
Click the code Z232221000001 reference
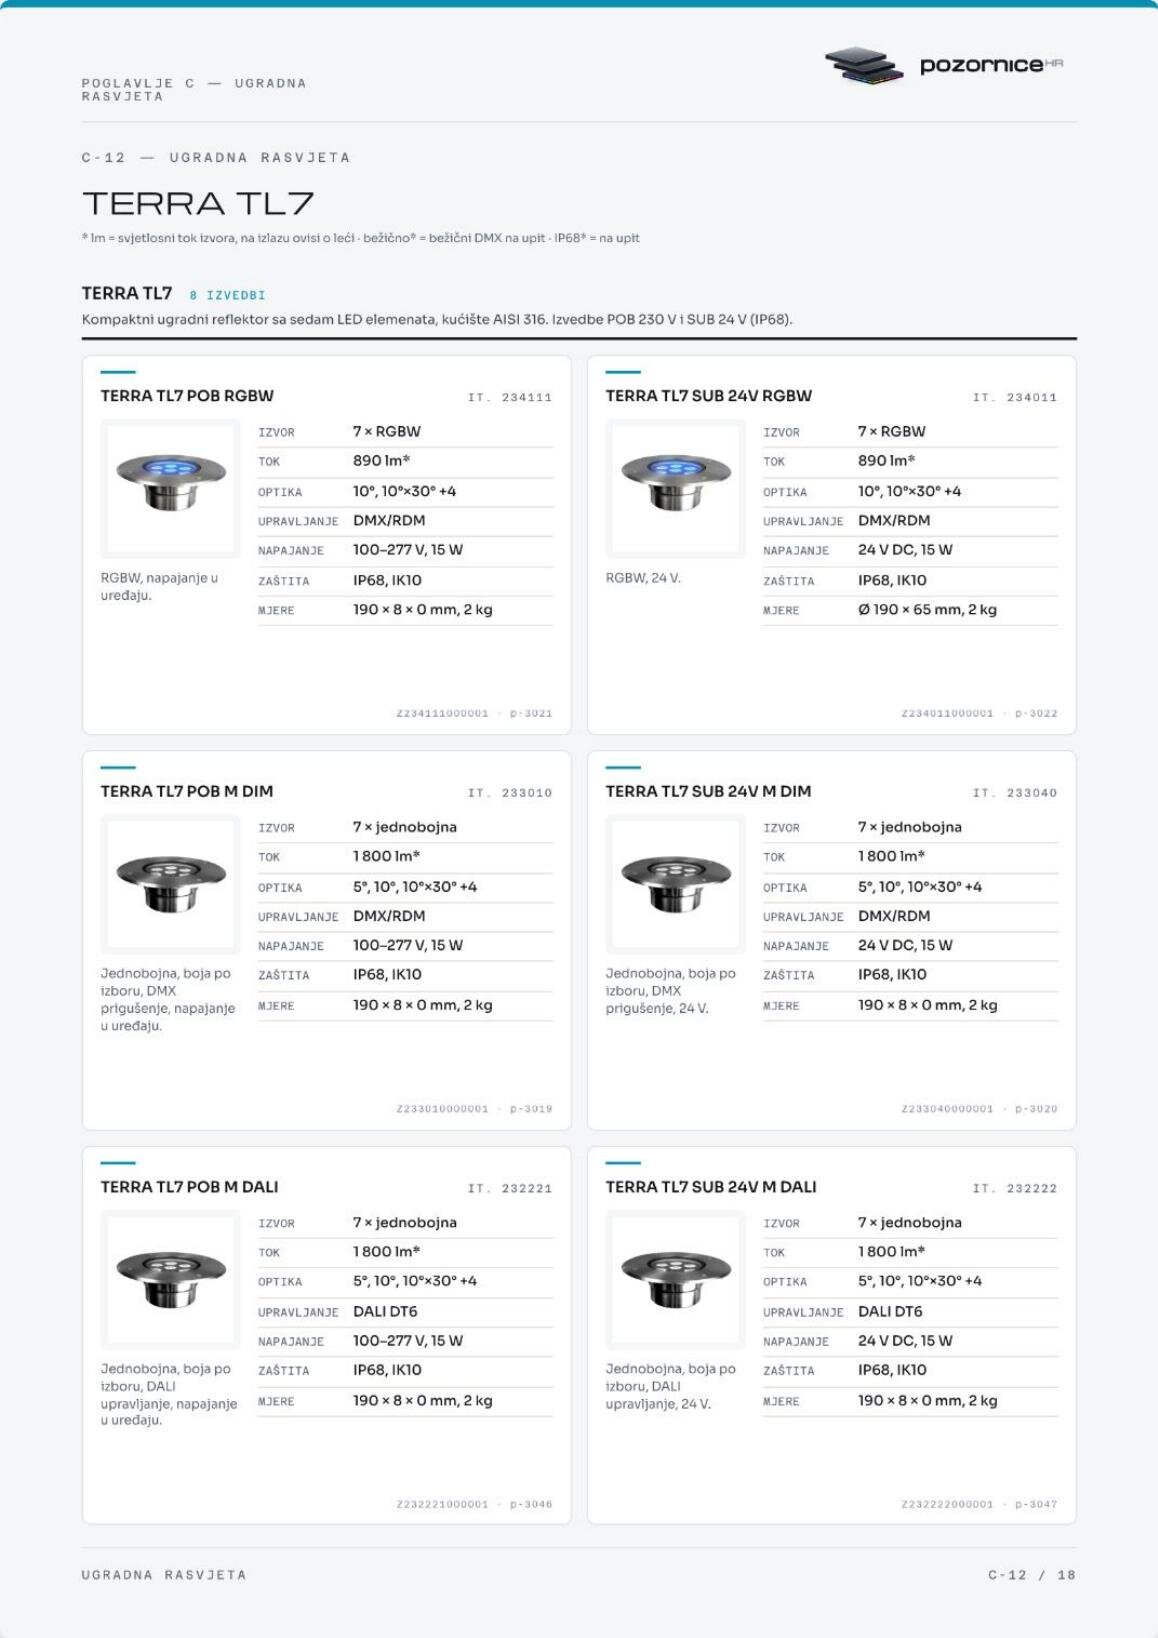(x=442, y=1505)
